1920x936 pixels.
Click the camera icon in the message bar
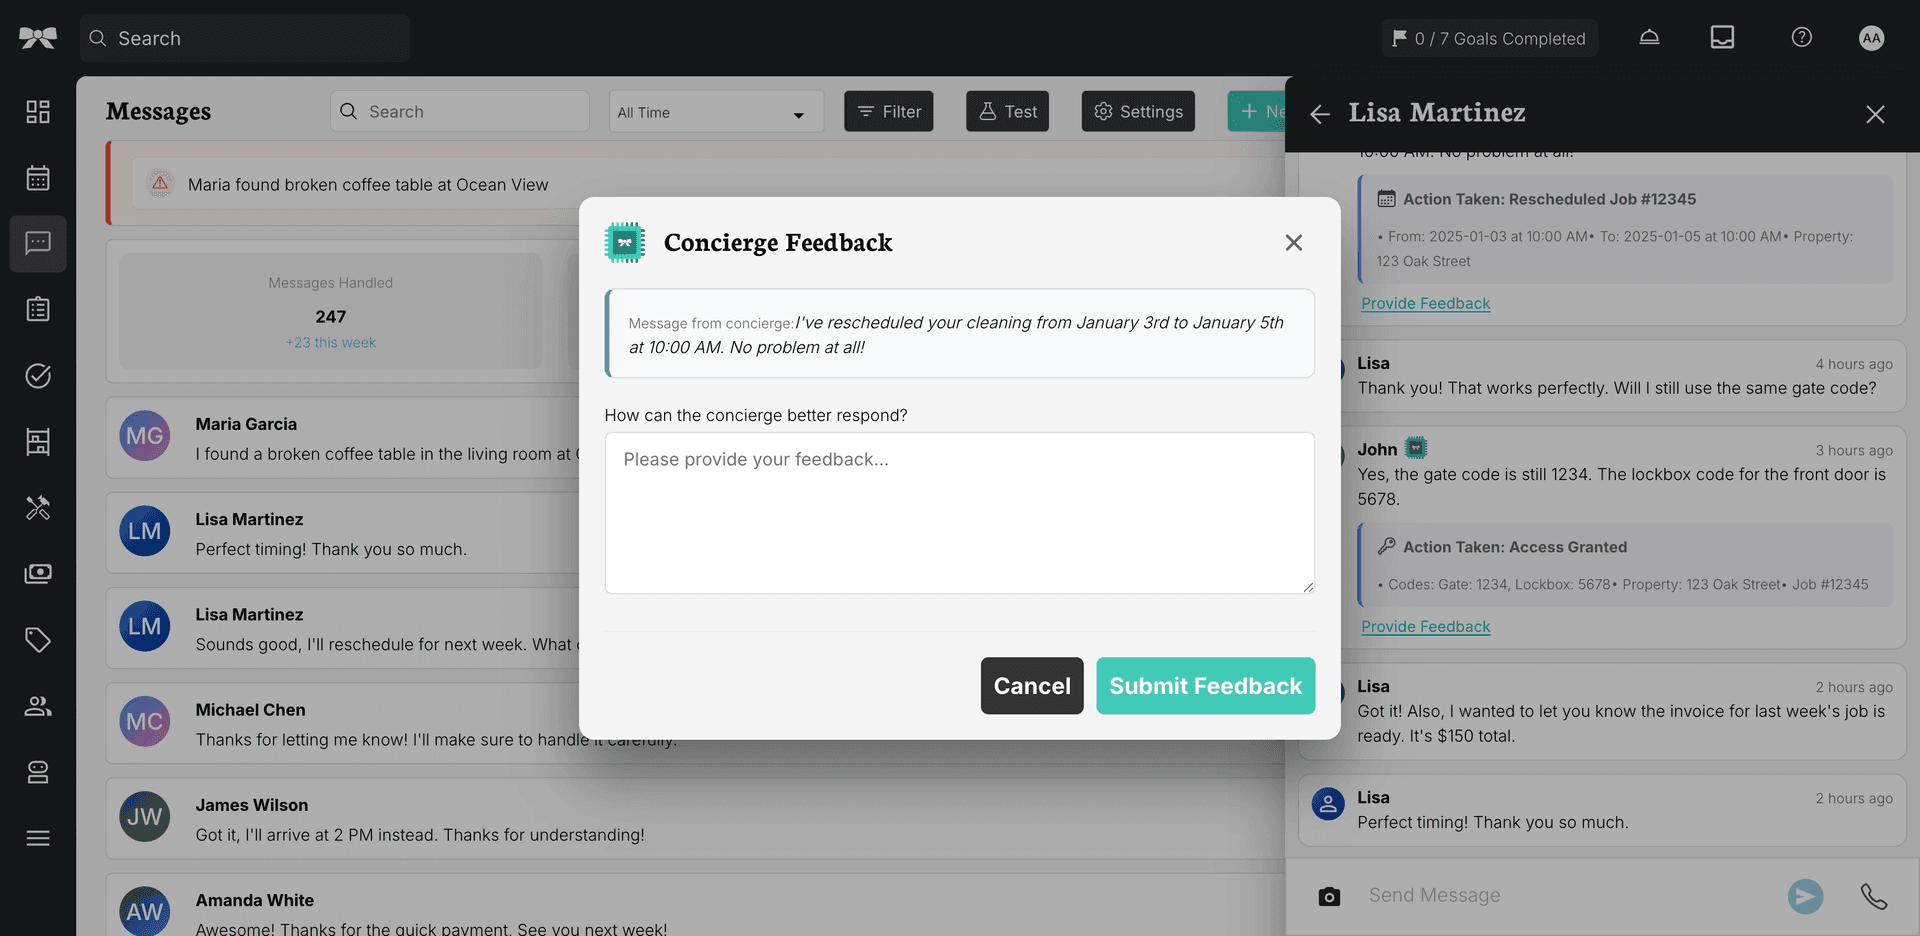(1328, 896)
